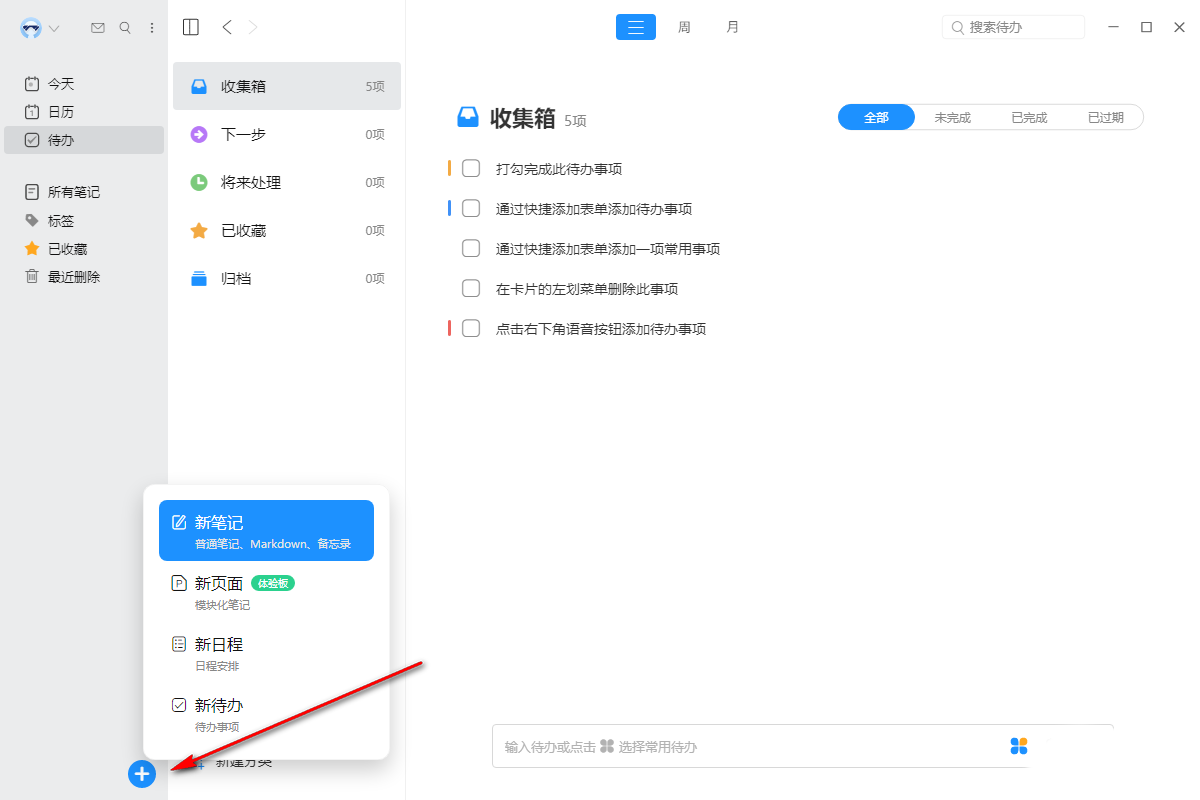This screenshot has height=800, width=1200.
Task: Open todo text 打勾完成此待办事项
Action: [559, 169]
